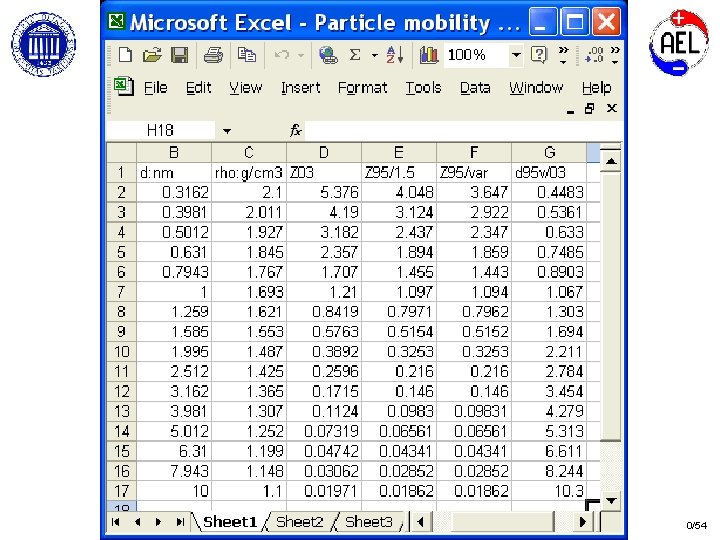
Task: Select cell containing rho:g/cm3
Action: (249, 172)
